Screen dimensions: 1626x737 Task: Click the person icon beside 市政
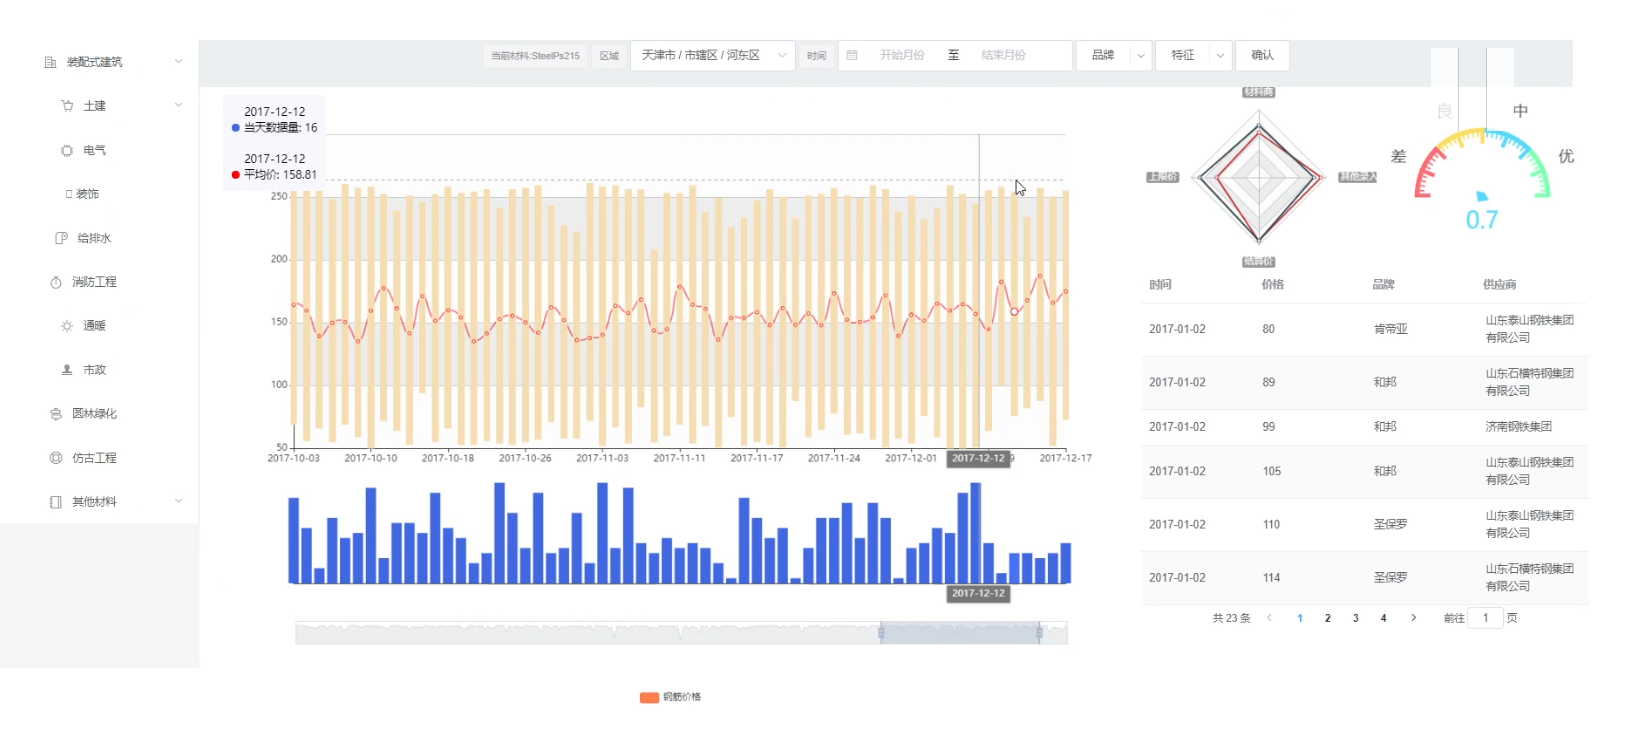click(x=67, y=370)
